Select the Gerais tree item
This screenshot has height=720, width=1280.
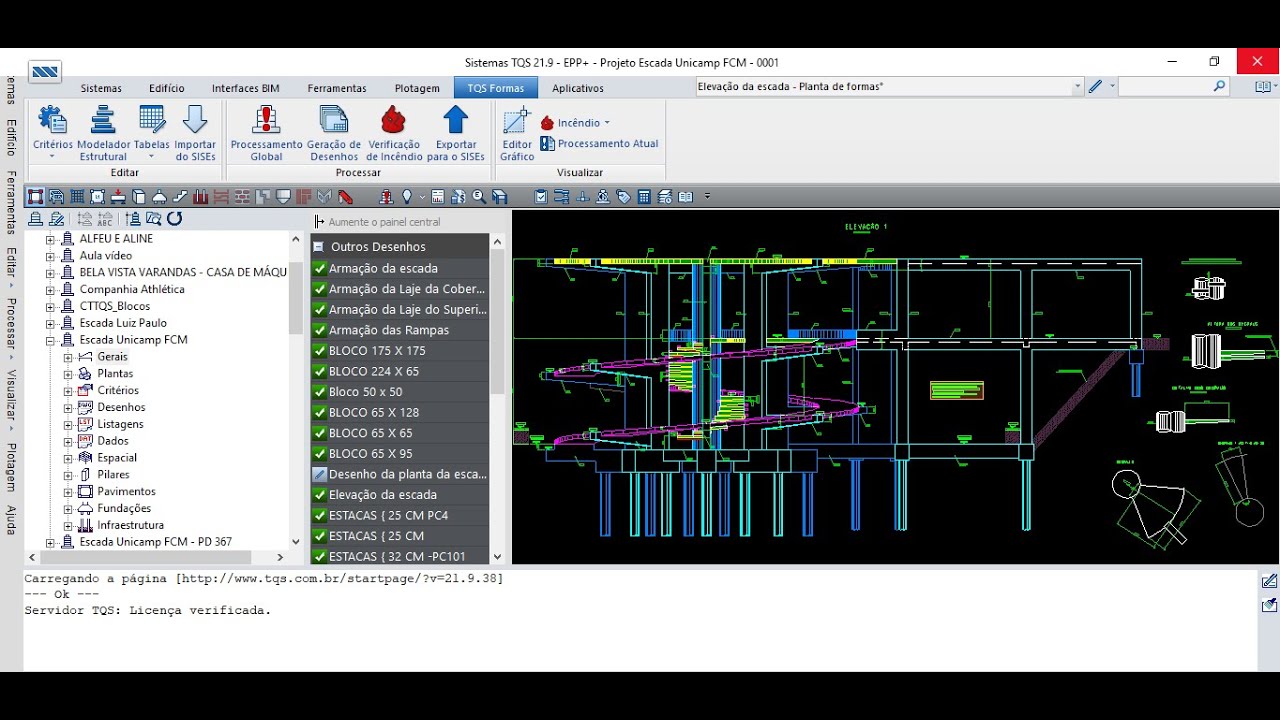112,357
